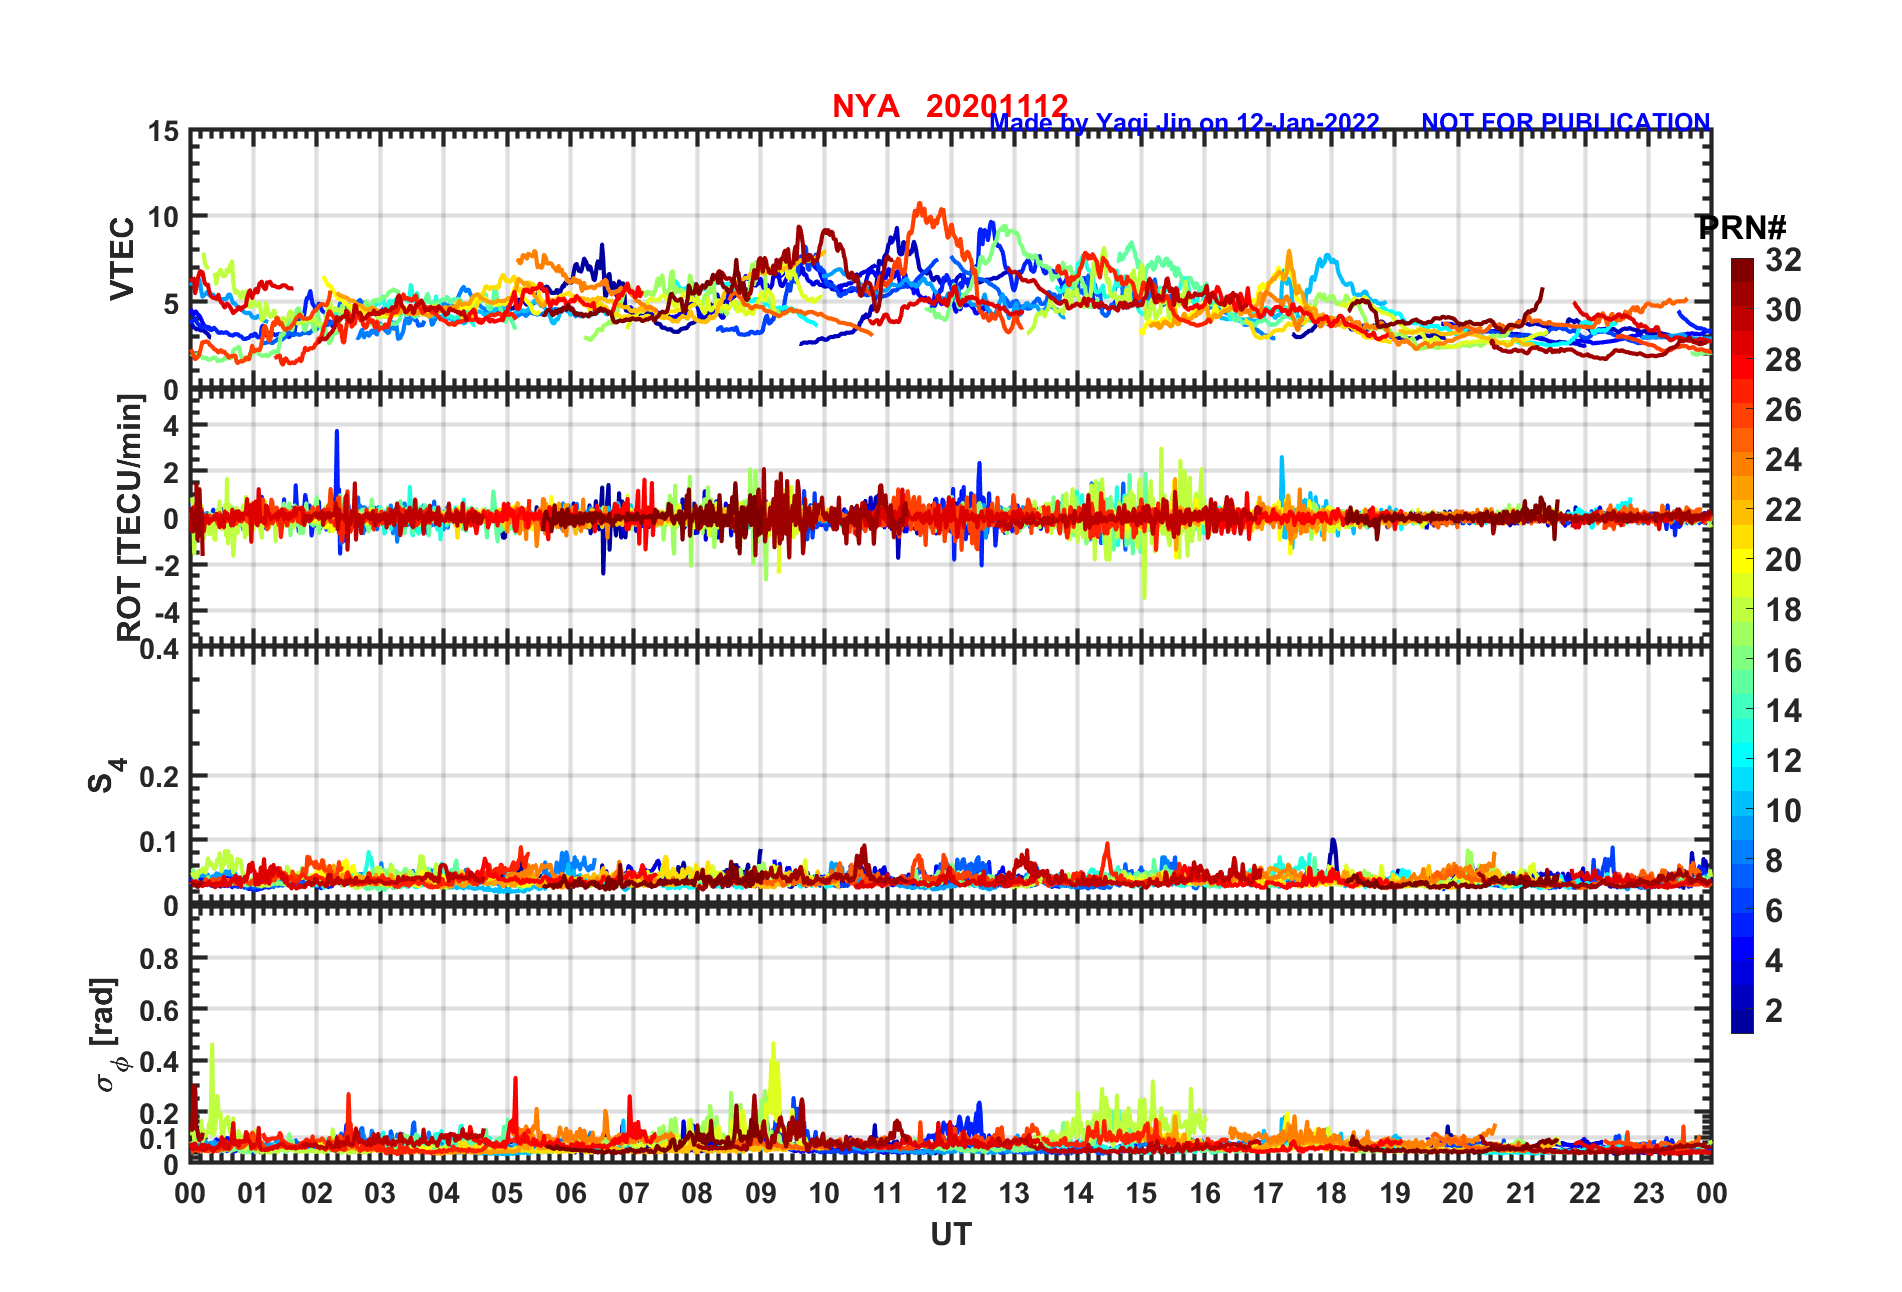Click the S4 y-axis tick label "0.2"
The image size is (1902, 1292).
(159, 777)
